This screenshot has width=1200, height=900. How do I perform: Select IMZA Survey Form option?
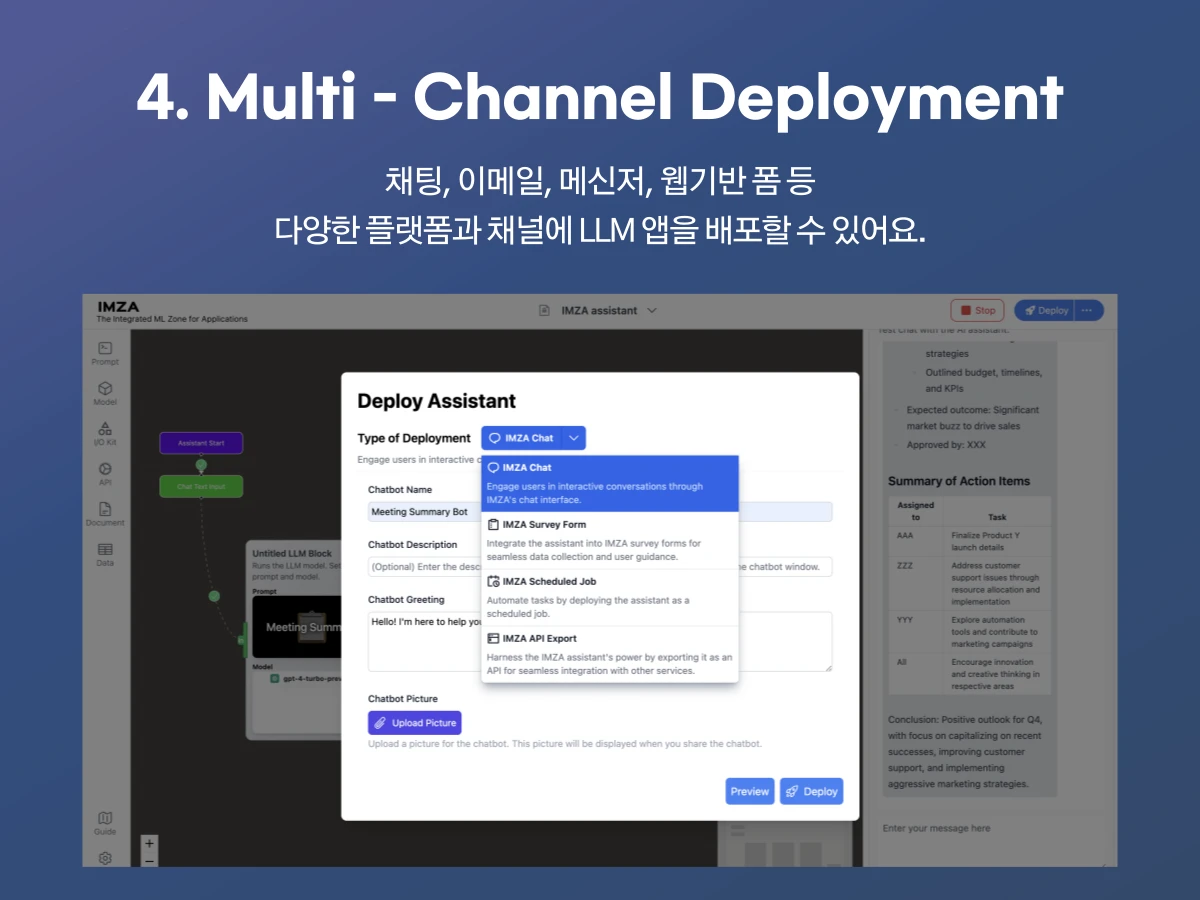(x=610, y=540)
